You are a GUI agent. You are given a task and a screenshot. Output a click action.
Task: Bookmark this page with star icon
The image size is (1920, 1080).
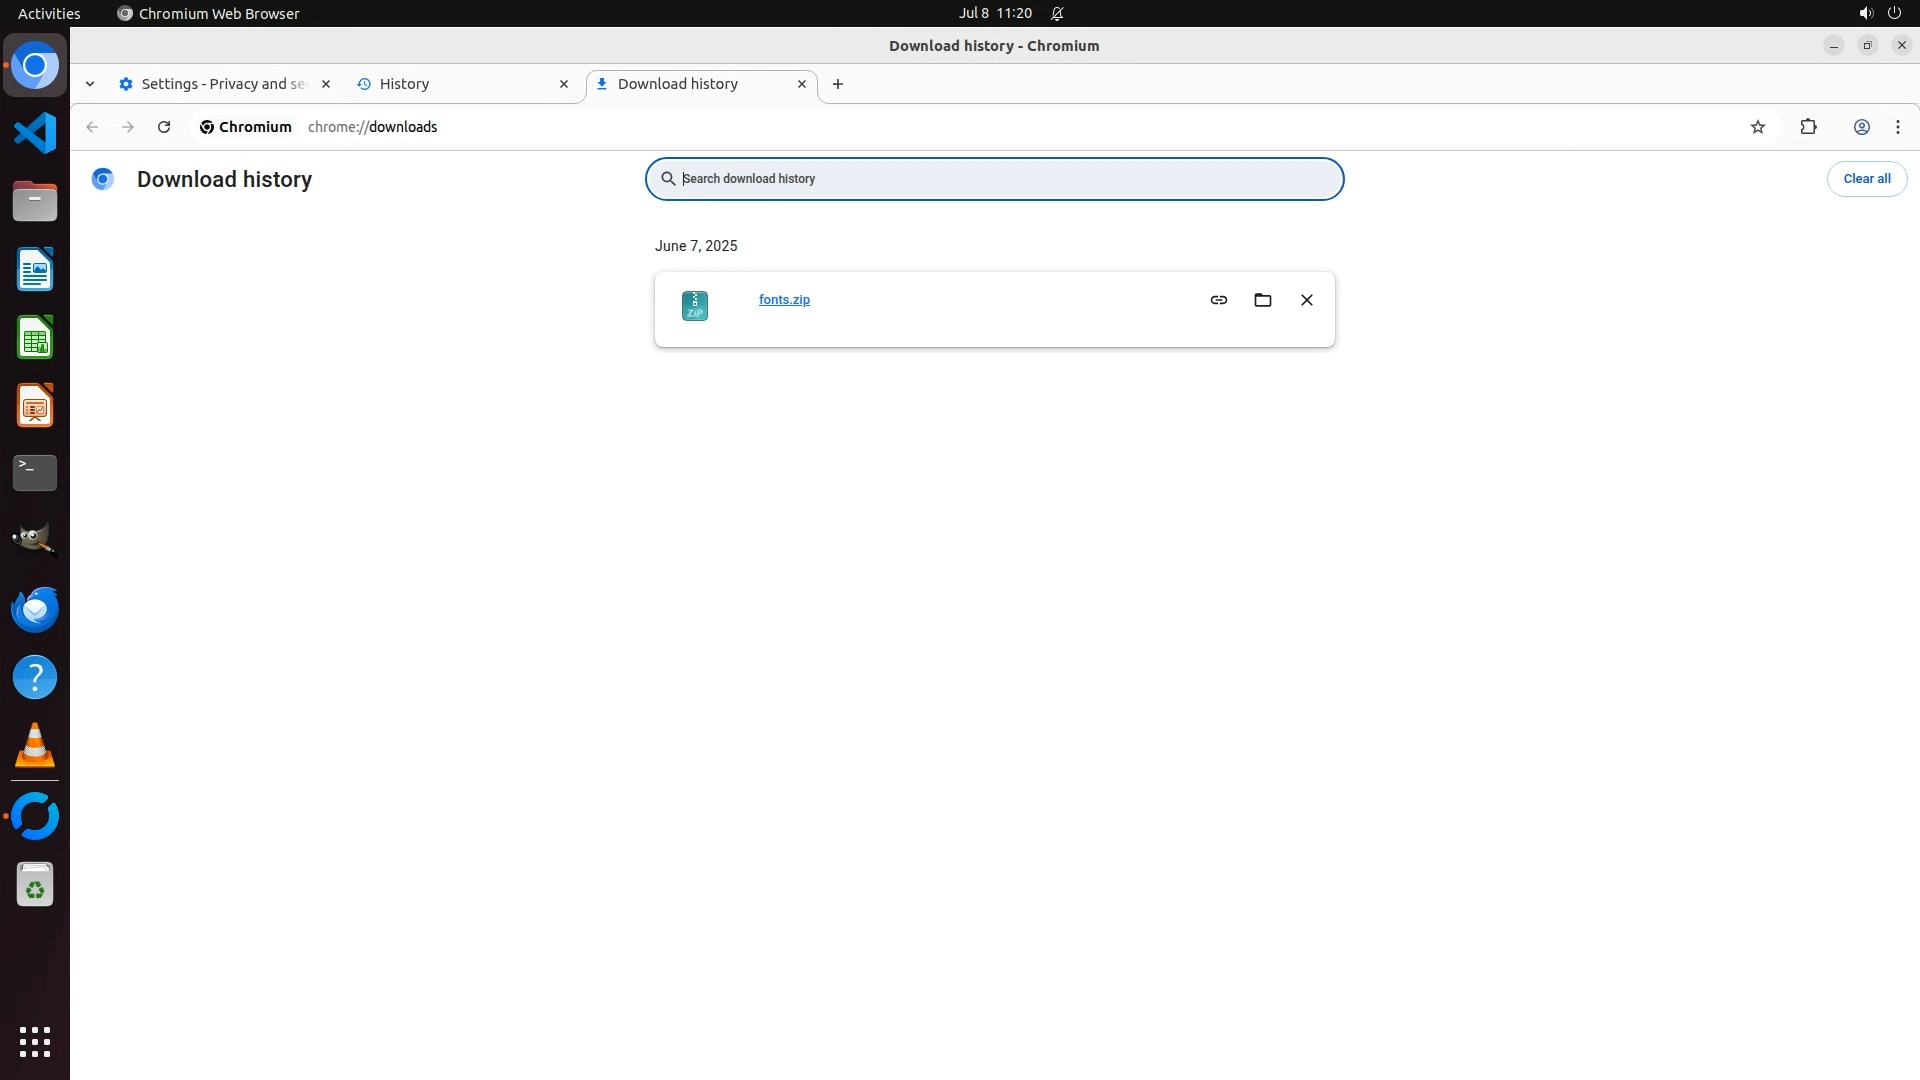coord(1757,127)
